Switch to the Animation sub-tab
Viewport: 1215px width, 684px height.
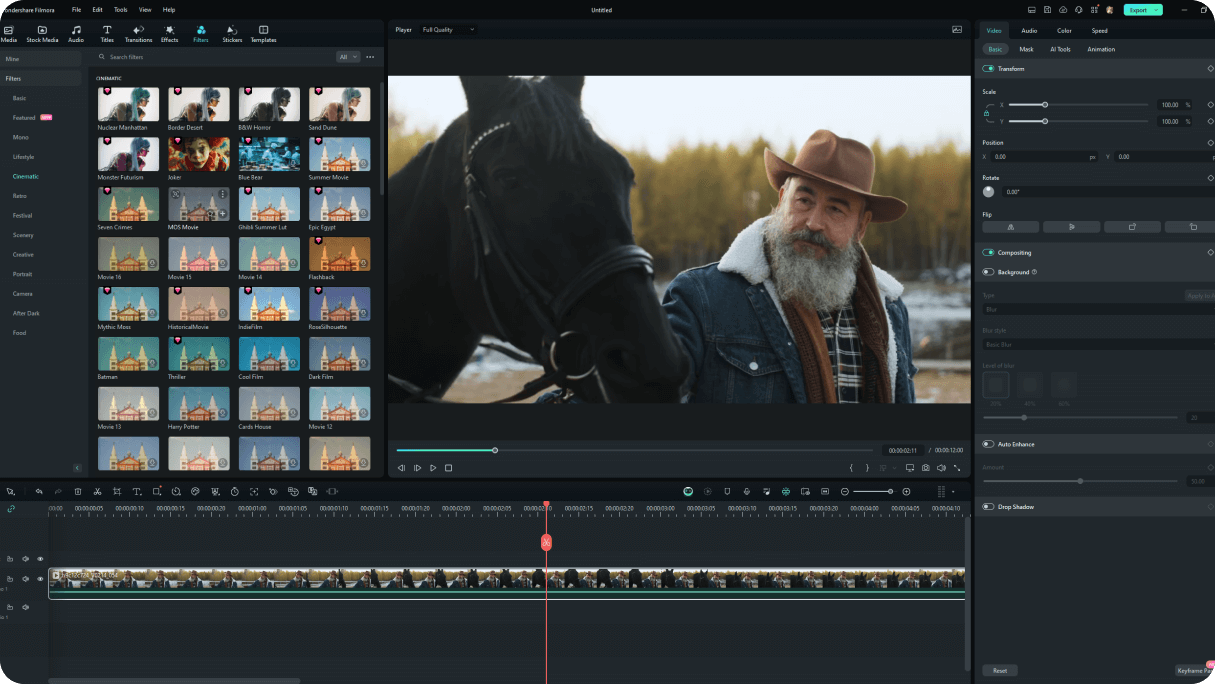[1101, 49]
